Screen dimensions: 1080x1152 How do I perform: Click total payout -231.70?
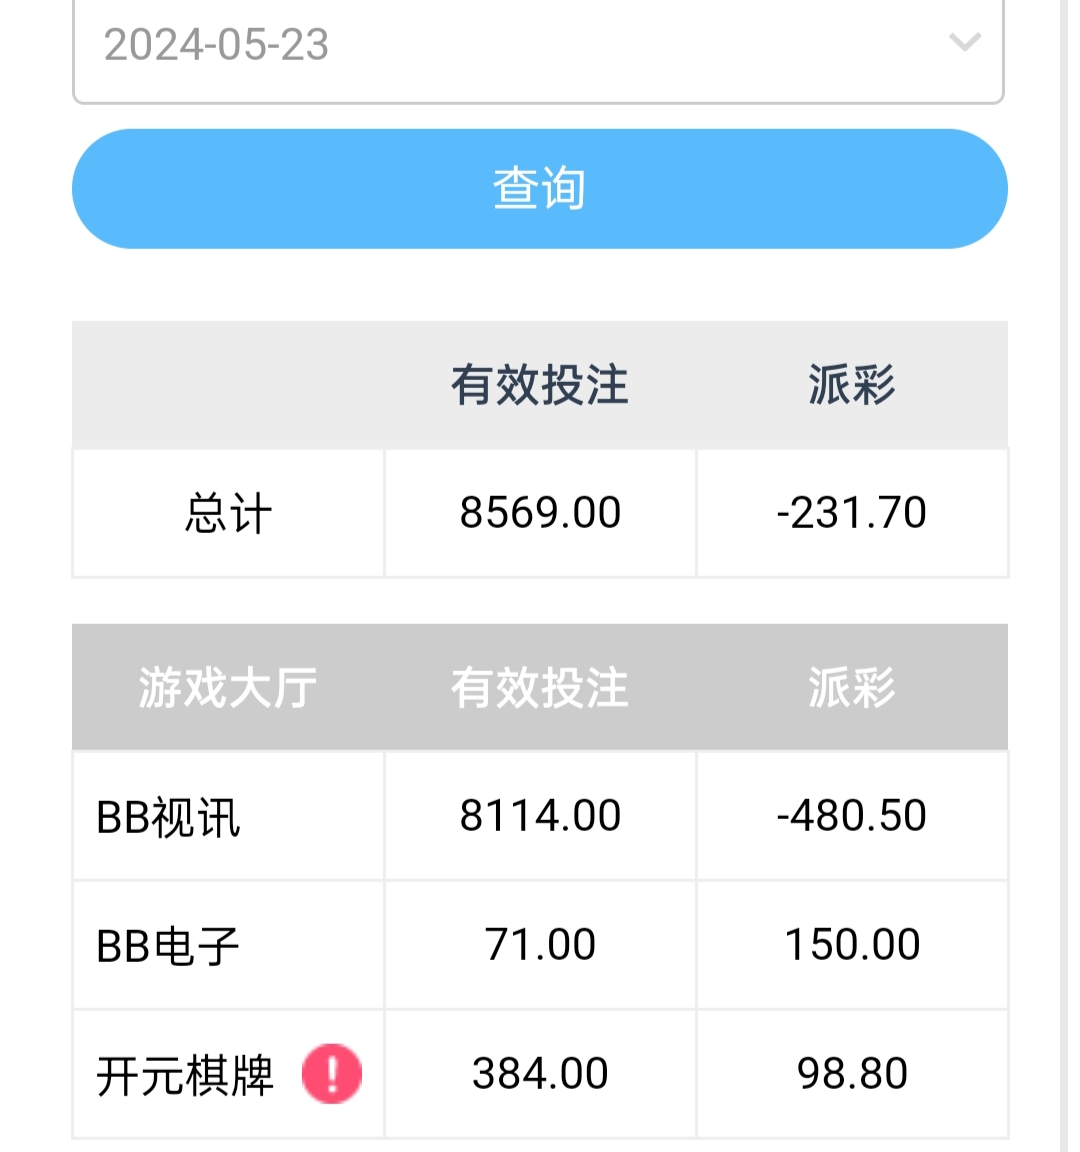(852, 512)
